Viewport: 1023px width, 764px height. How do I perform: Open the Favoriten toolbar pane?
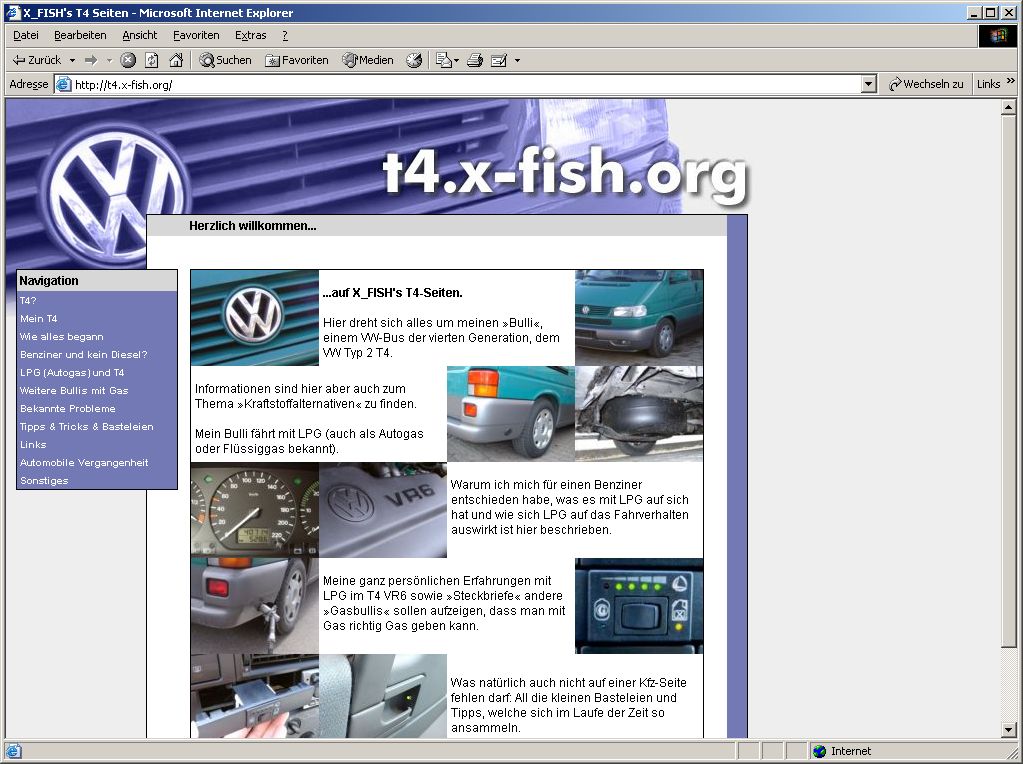(x=296, y=60)
